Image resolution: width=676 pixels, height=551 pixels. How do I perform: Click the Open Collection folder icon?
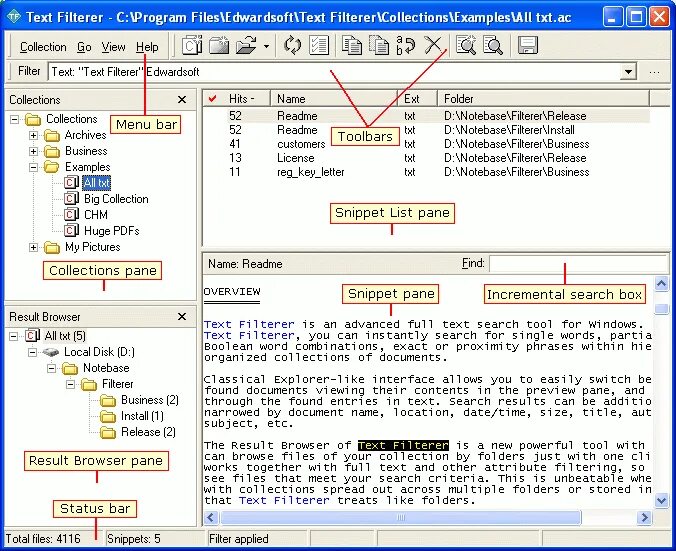click(247, 45)
